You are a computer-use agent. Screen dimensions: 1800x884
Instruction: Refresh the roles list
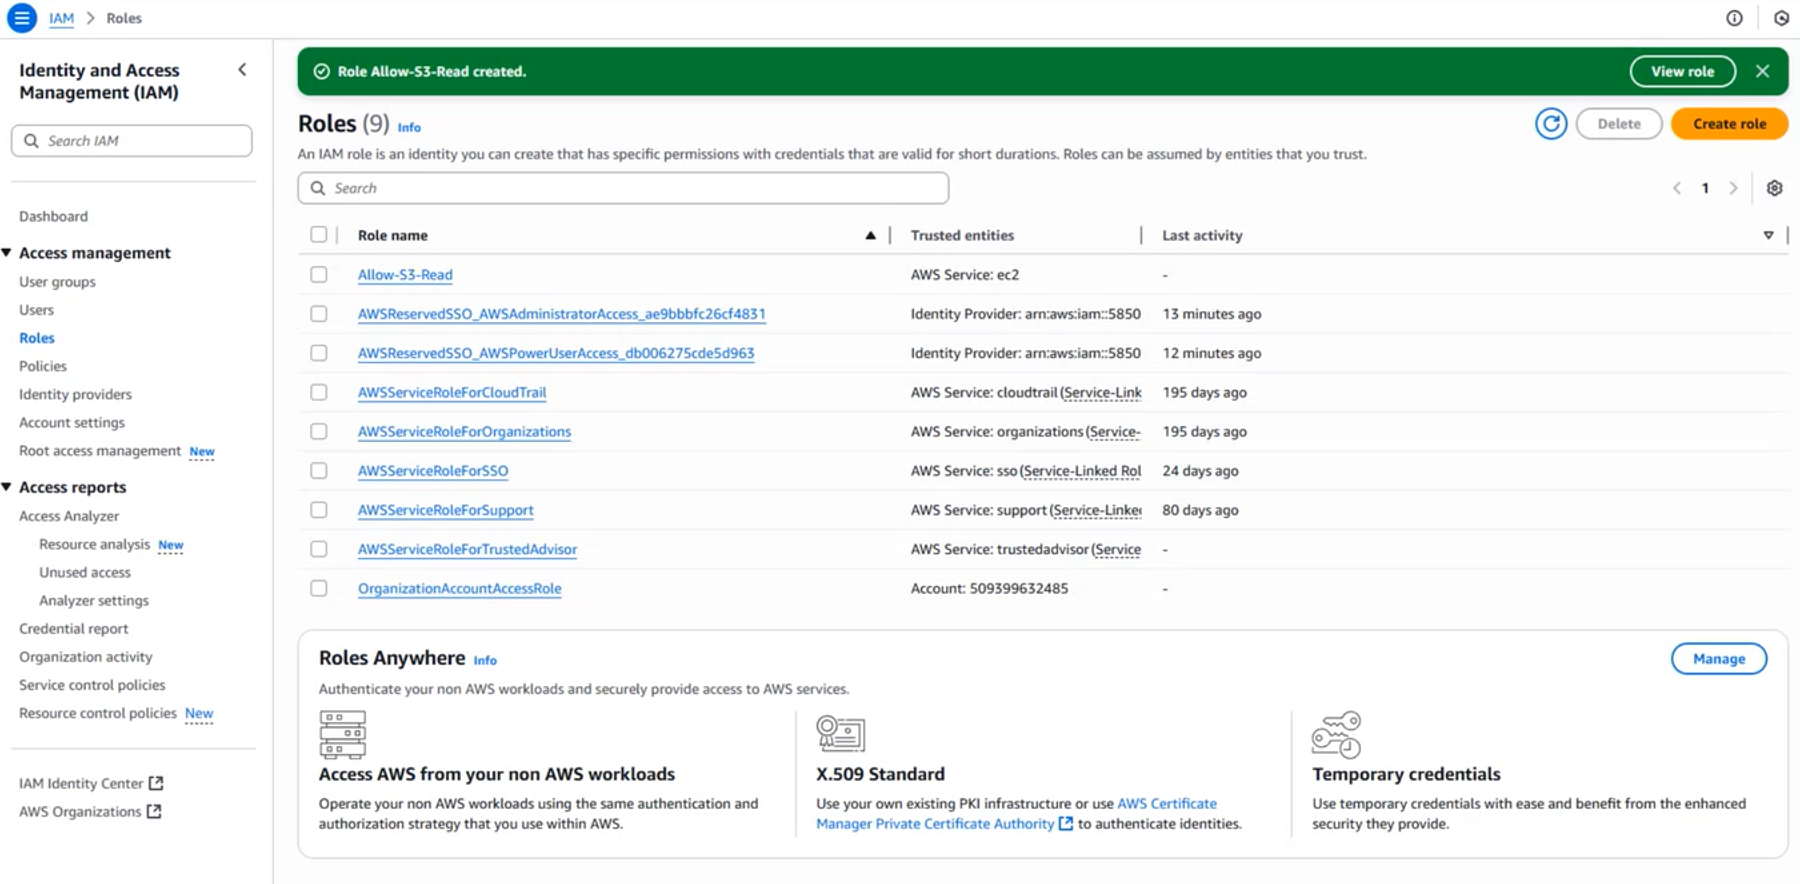click(x=1551, y=124)
